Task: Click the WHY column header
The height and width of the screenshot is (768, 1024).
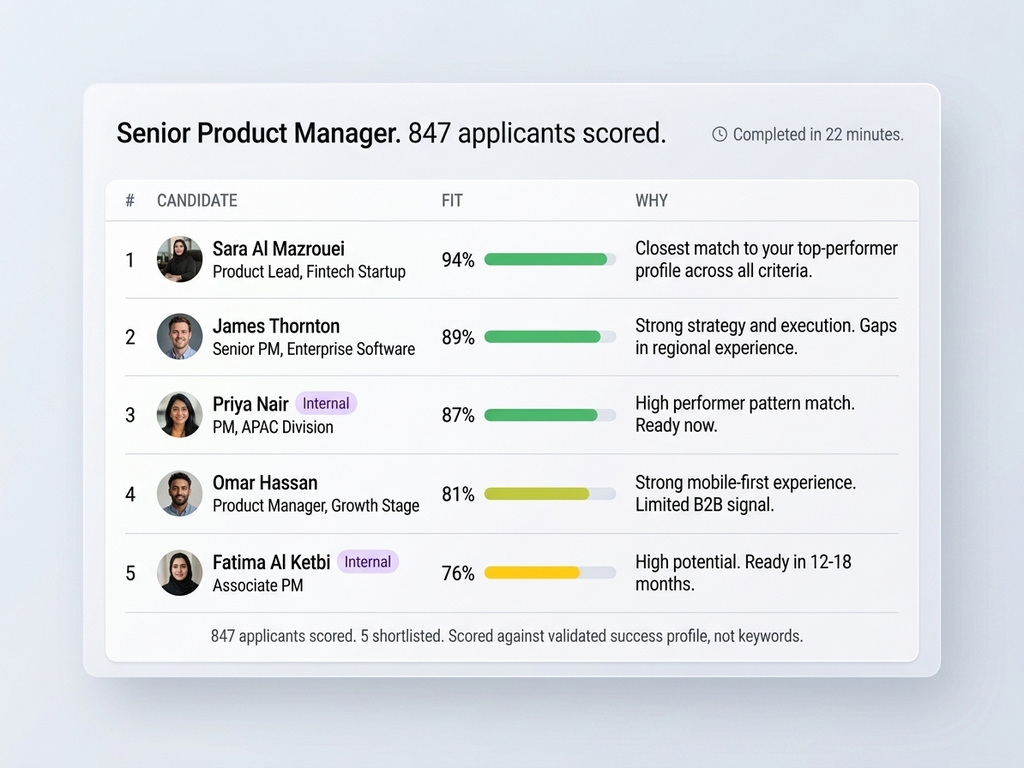Action: (x=651, y=201)
